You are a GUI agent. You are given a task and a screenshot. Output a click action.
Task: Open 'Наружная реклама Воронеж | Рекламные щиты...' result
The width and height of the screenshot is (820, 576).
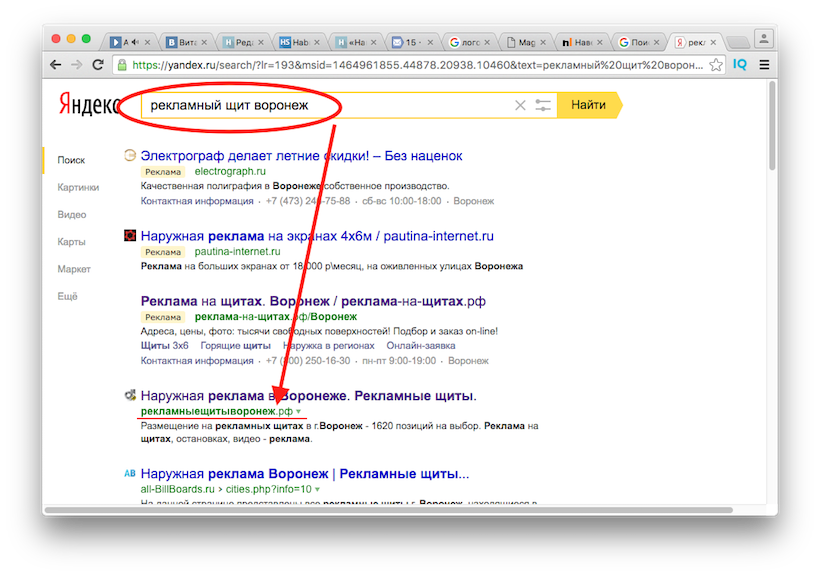305,473
